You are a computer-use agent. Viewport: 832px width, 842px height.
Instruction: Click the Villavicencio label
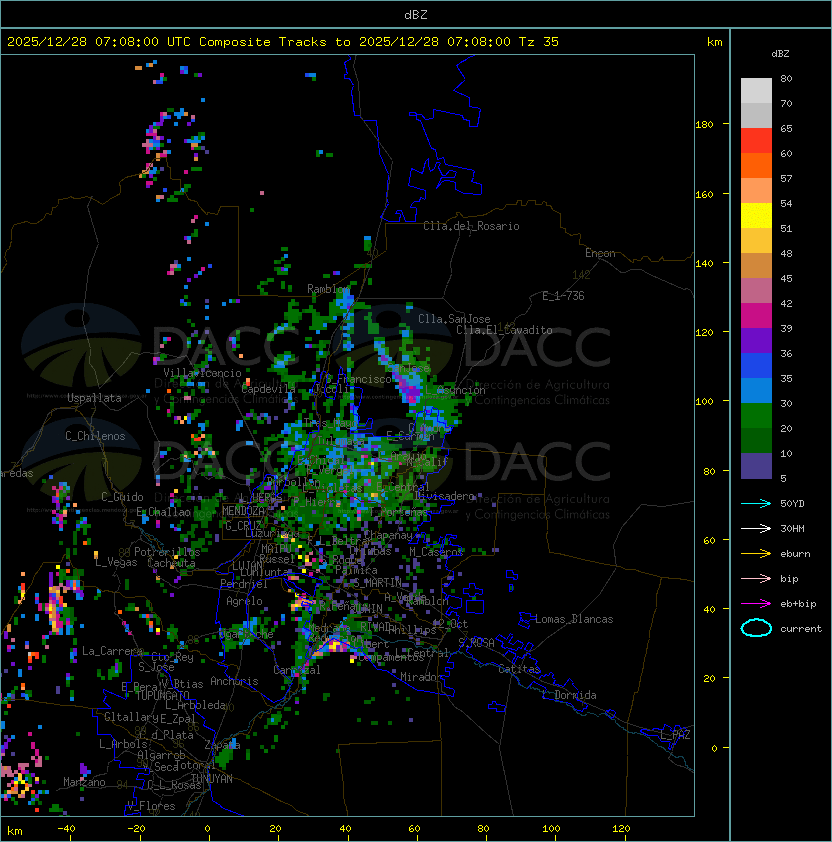202,373
